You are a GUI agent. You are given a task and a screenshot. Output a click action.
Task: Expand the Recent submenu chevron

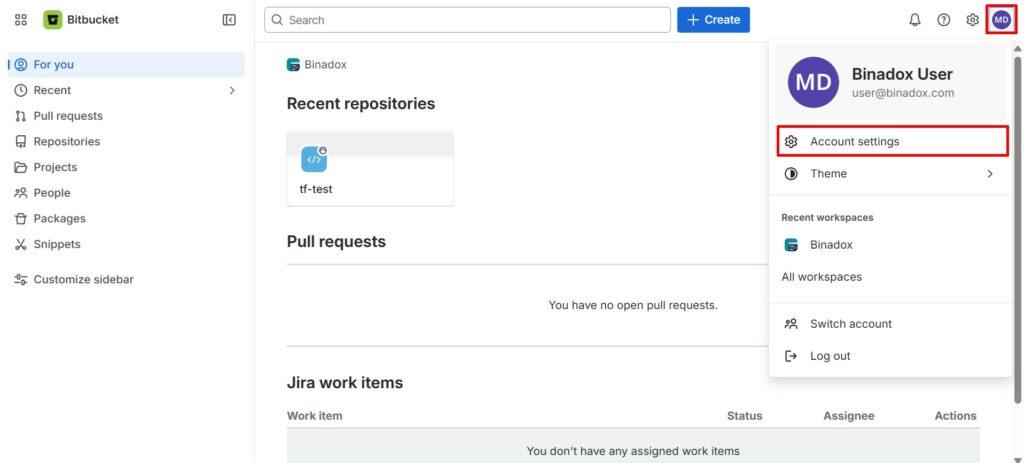coord(232,90)
